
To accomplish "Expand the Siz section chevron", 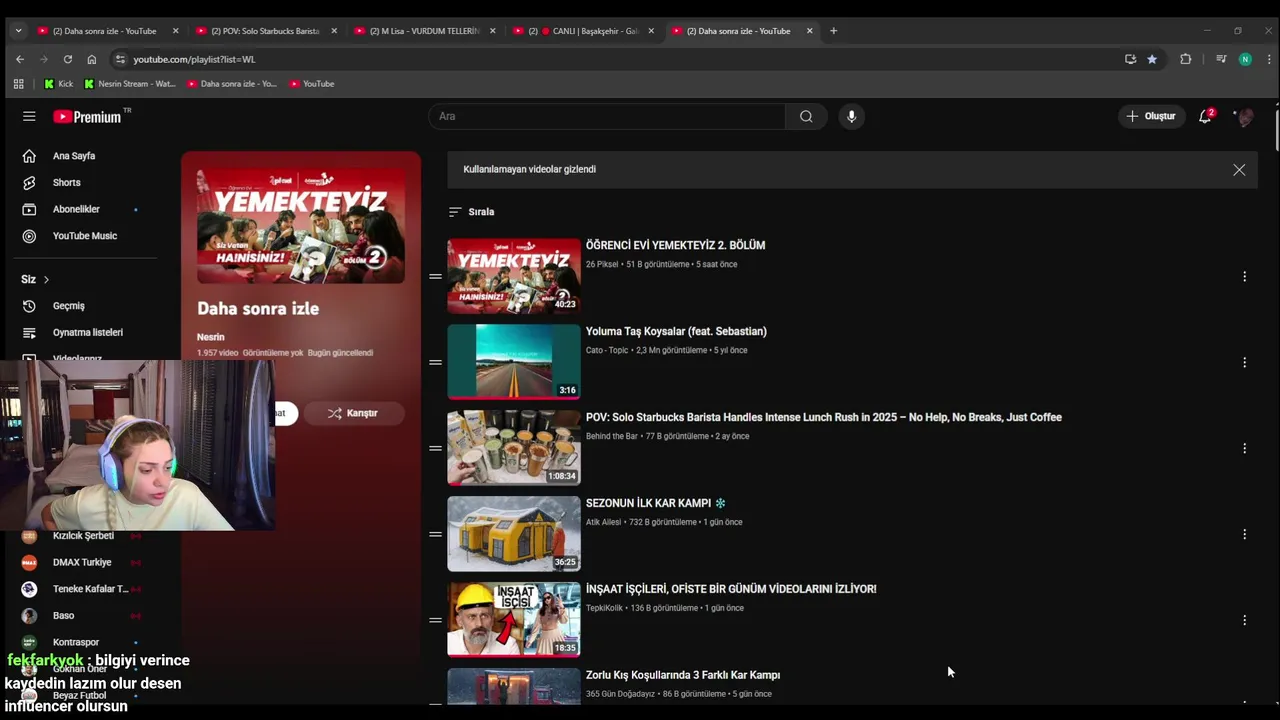I will 46,279.
